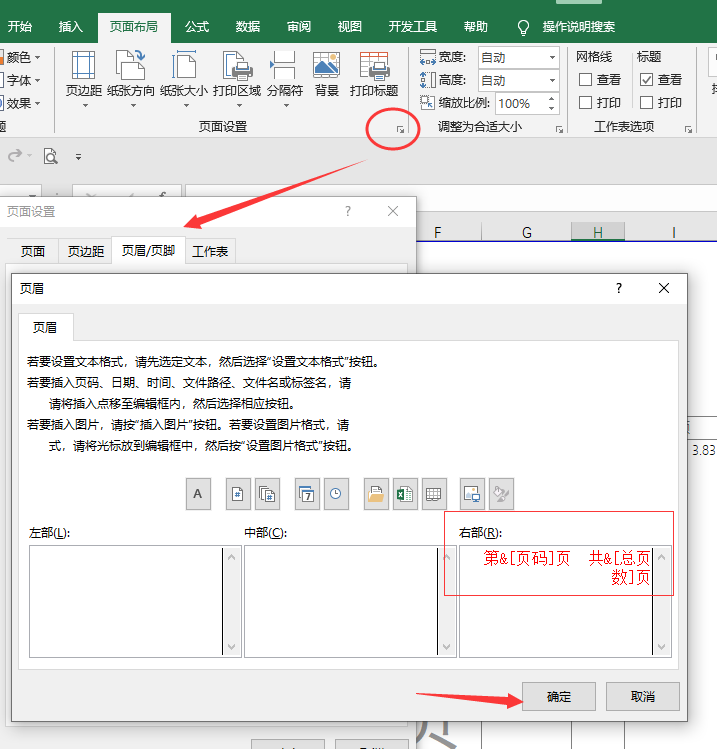
Task: Insert sheet name icon in header
Action: point(434,494)
